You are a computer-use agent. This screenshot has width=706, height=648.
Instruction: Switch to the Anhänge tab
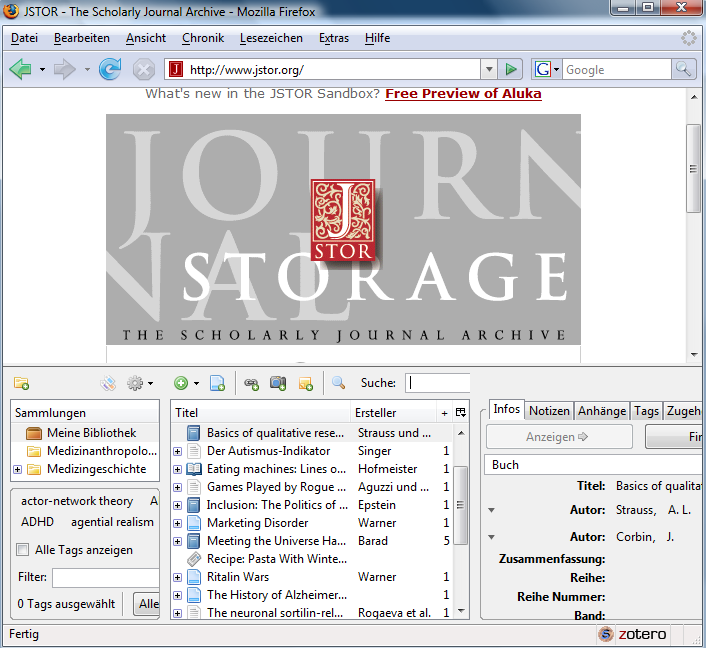pyautogui.click(x=602, y=411)
